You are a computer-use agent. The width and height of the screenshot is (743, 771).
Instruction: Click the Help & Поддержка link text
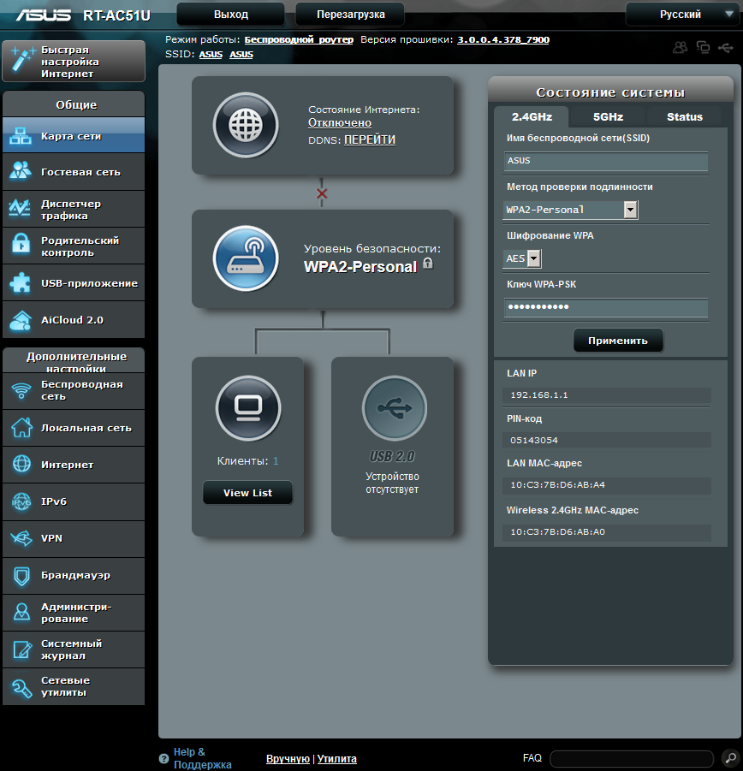point(202,758)
